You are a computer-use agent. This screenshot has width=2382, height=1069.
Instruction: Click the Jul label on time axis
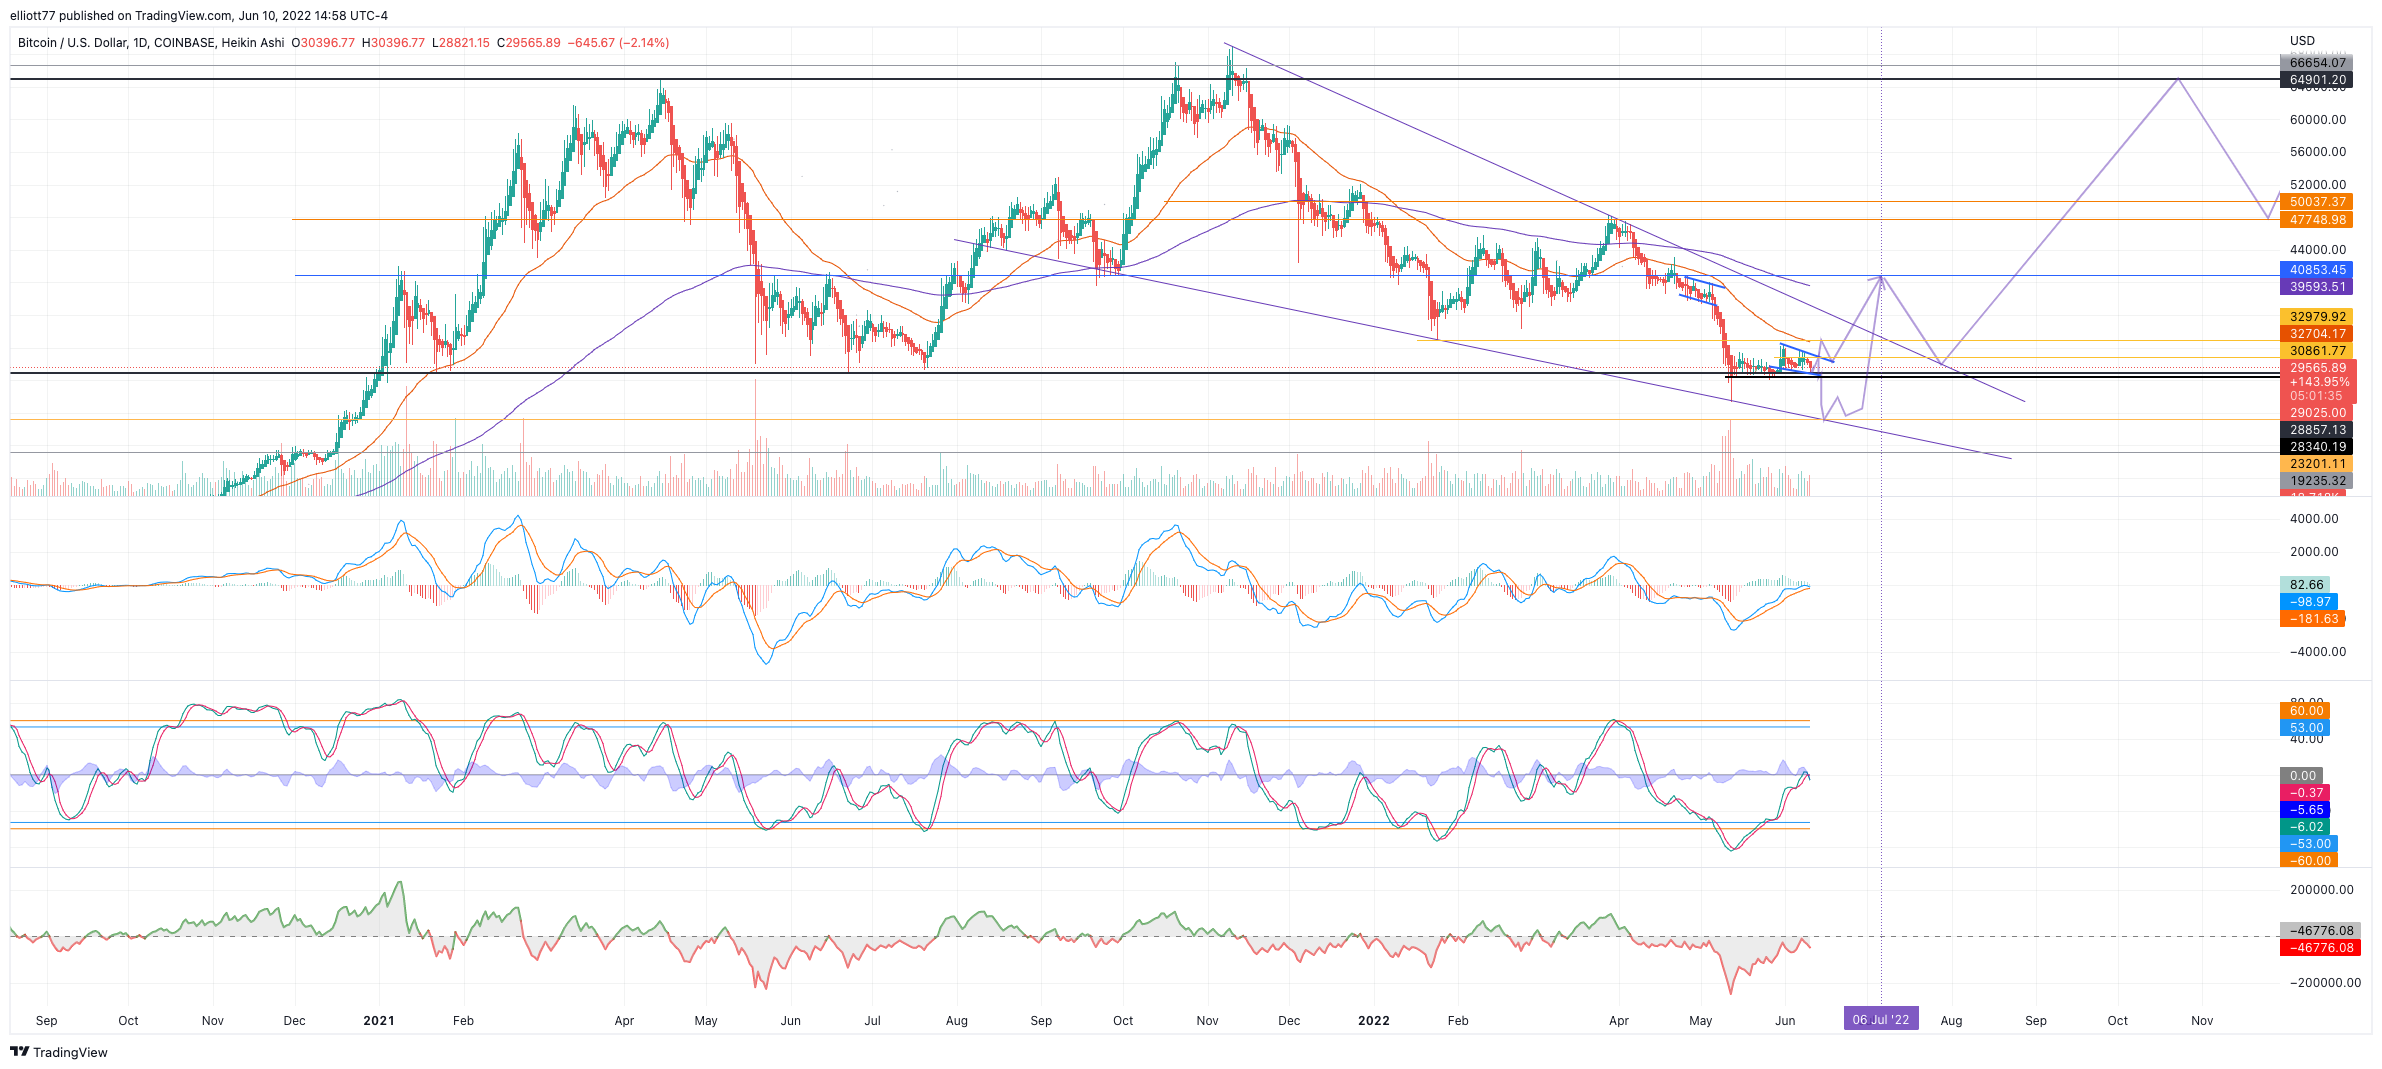pyautogui.click(x=872, y=1021)
